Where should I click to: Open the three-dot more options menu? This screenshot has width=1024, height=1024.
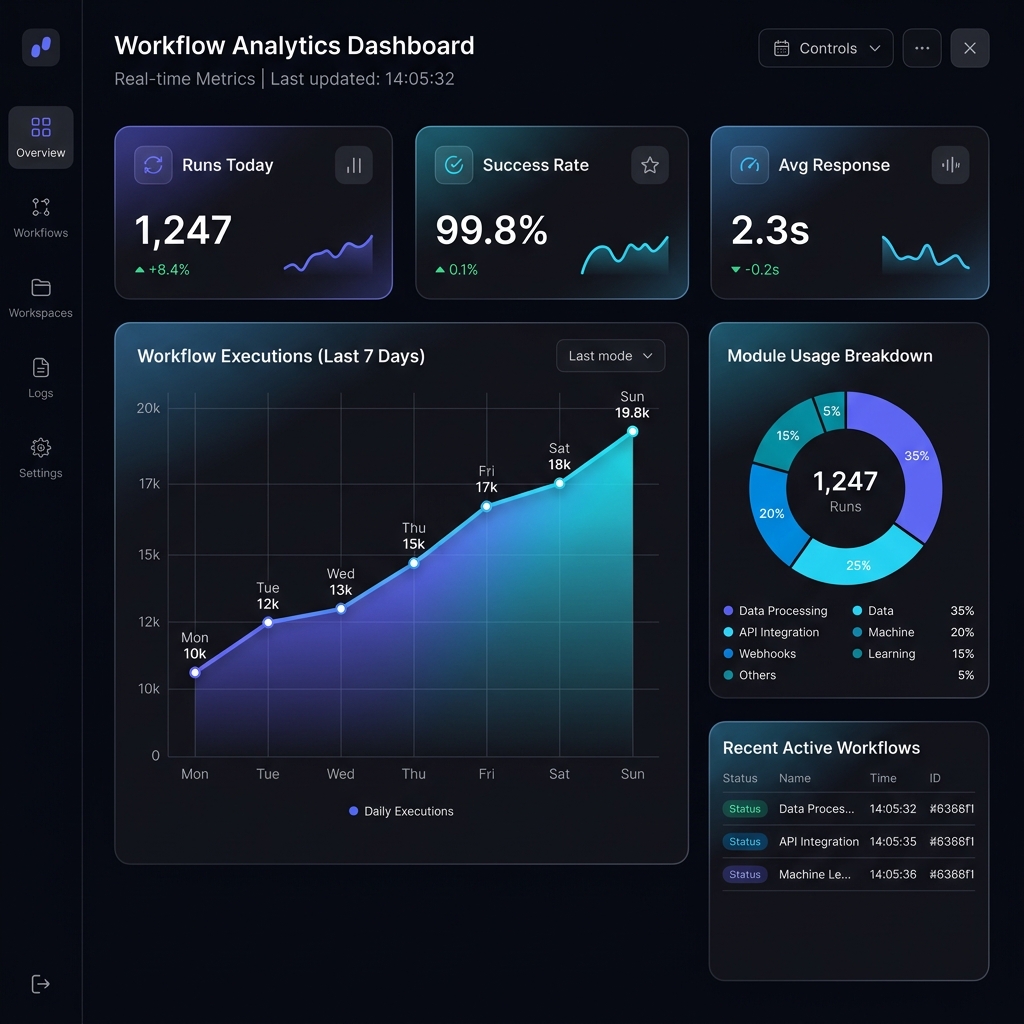point(921,48)
